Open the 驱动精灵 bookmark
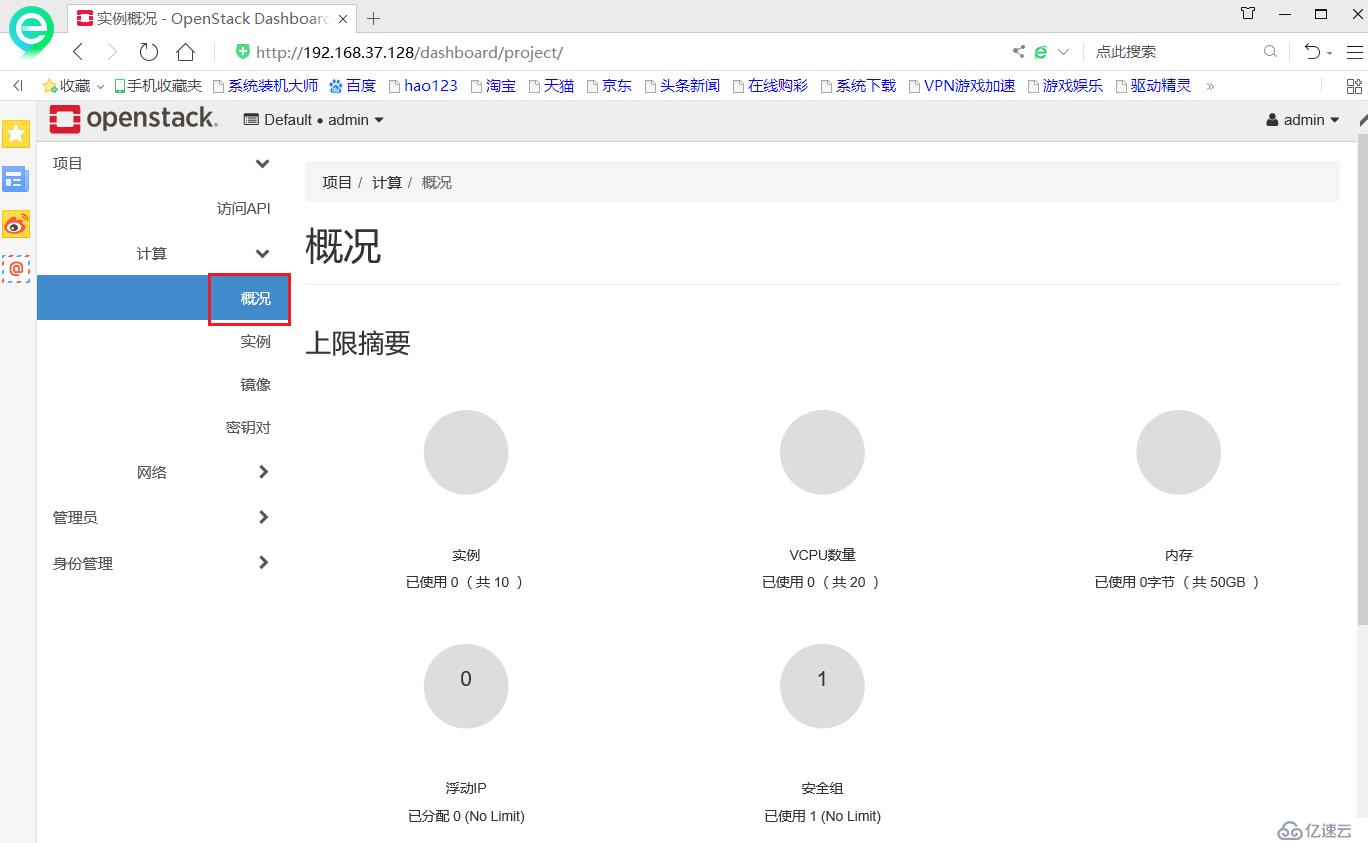 tap(1153, 86)
